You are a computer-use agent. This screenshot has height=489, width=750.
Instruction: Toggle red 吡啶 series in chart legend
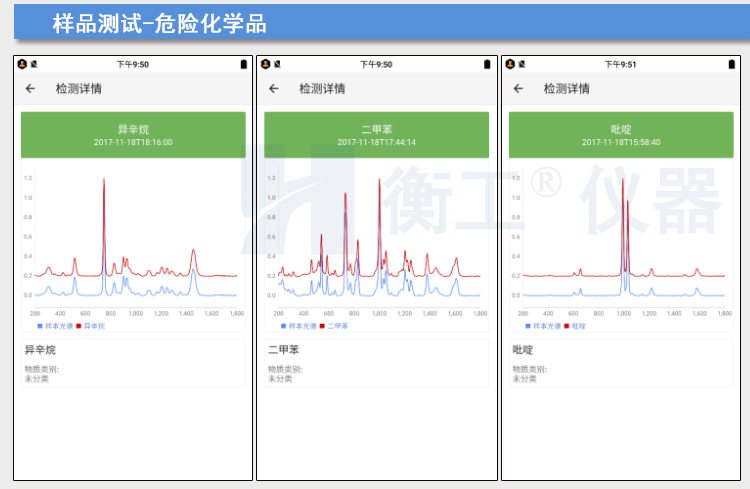576,326
